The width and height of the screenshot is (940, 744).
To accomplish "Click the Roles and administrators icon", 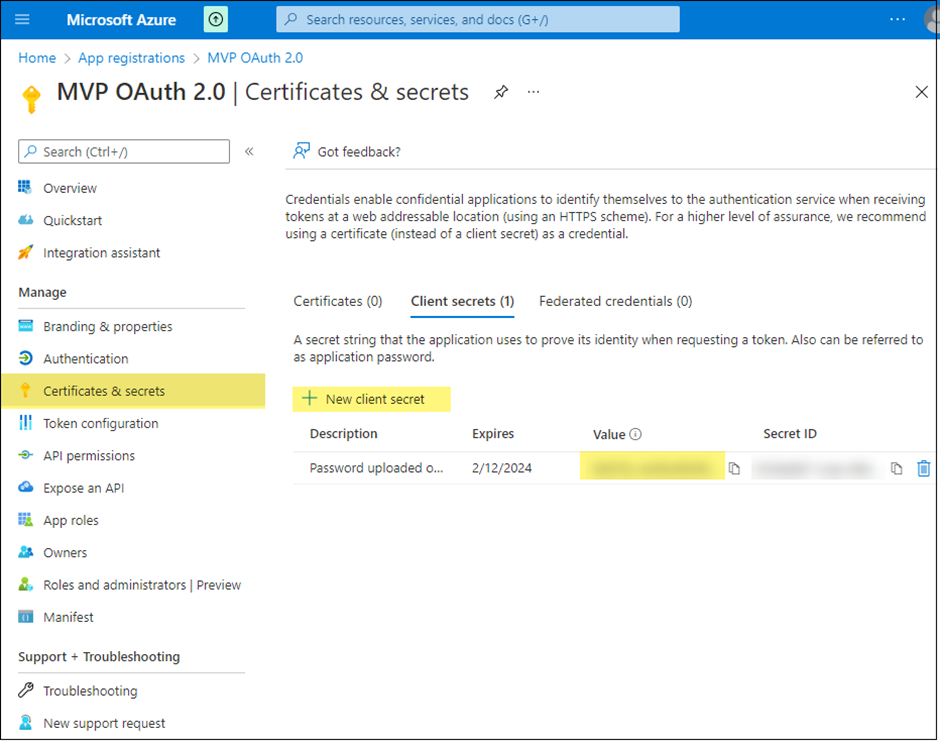I will coord(25,585).
